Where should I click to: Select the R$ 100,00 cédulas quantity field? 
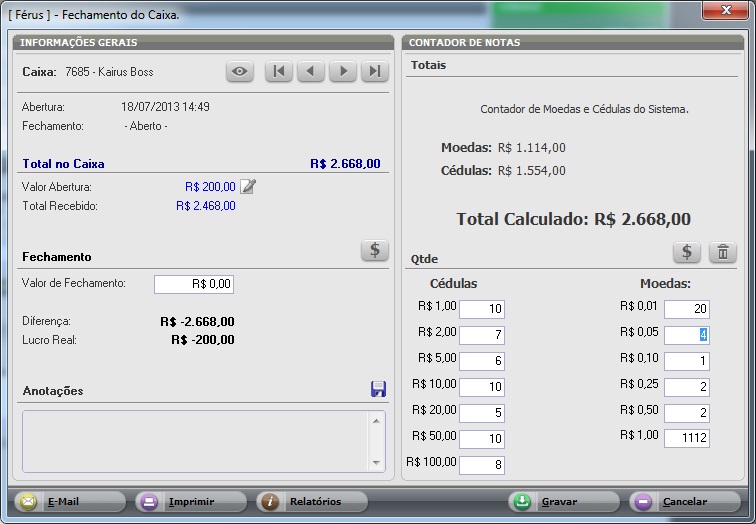point(482,465)
